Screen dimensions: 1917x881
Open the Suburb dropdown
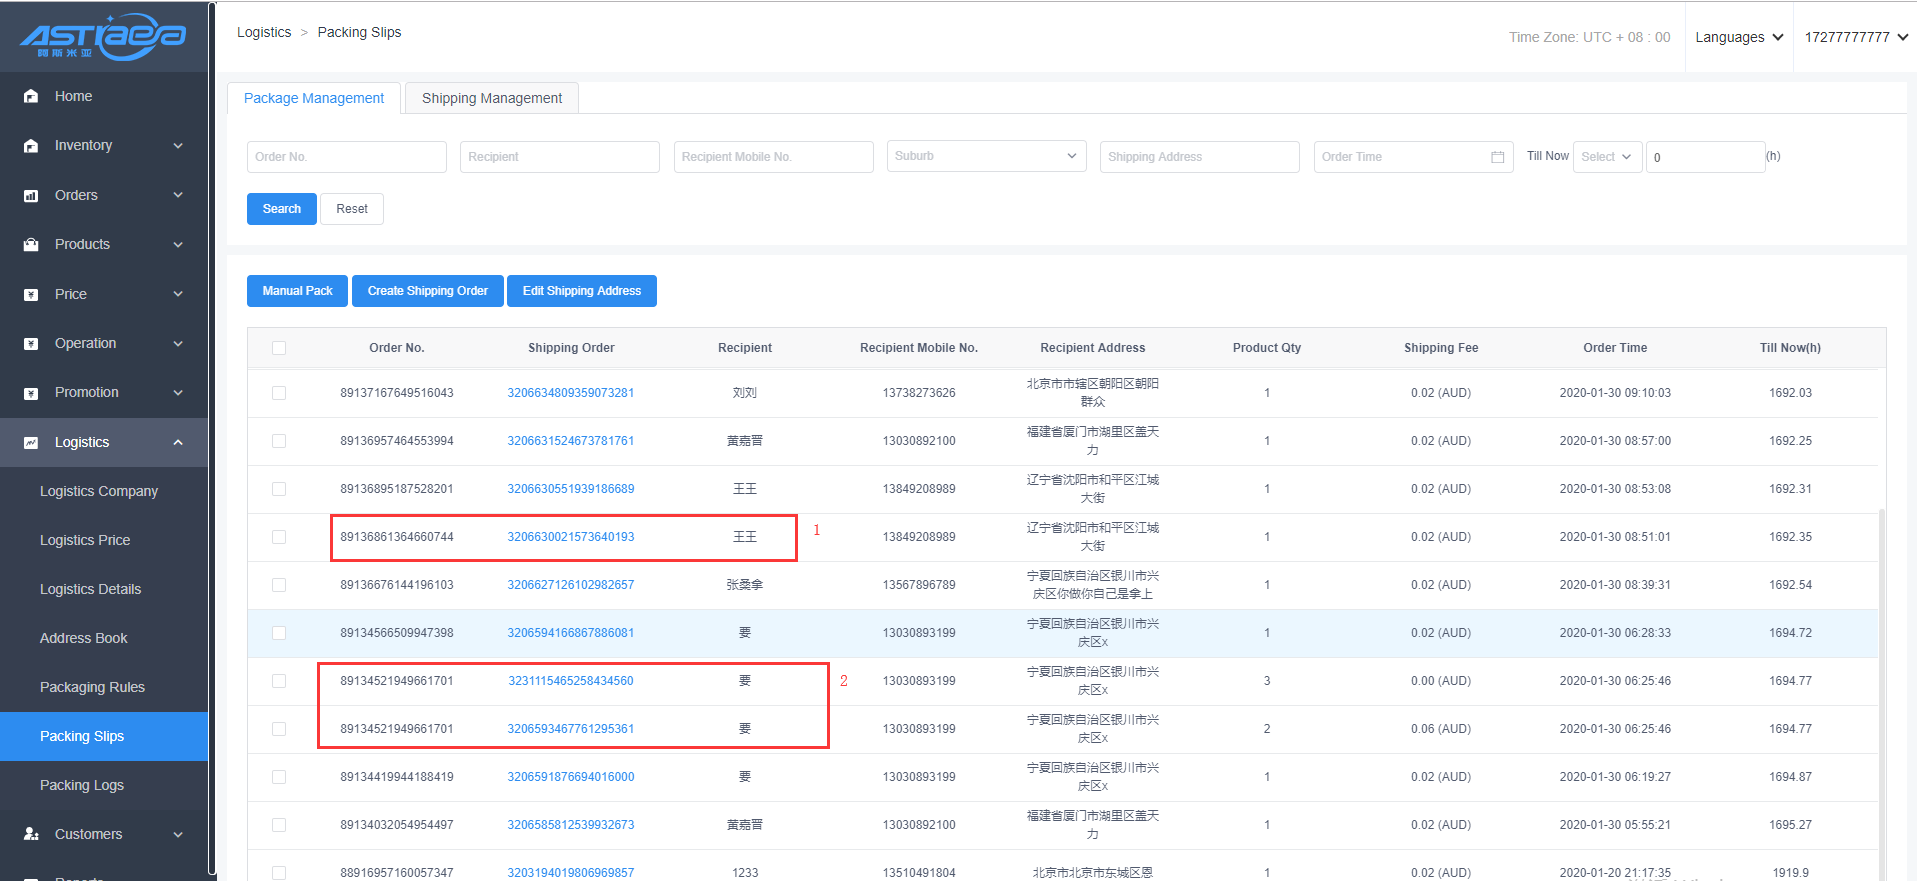point(985,156)
